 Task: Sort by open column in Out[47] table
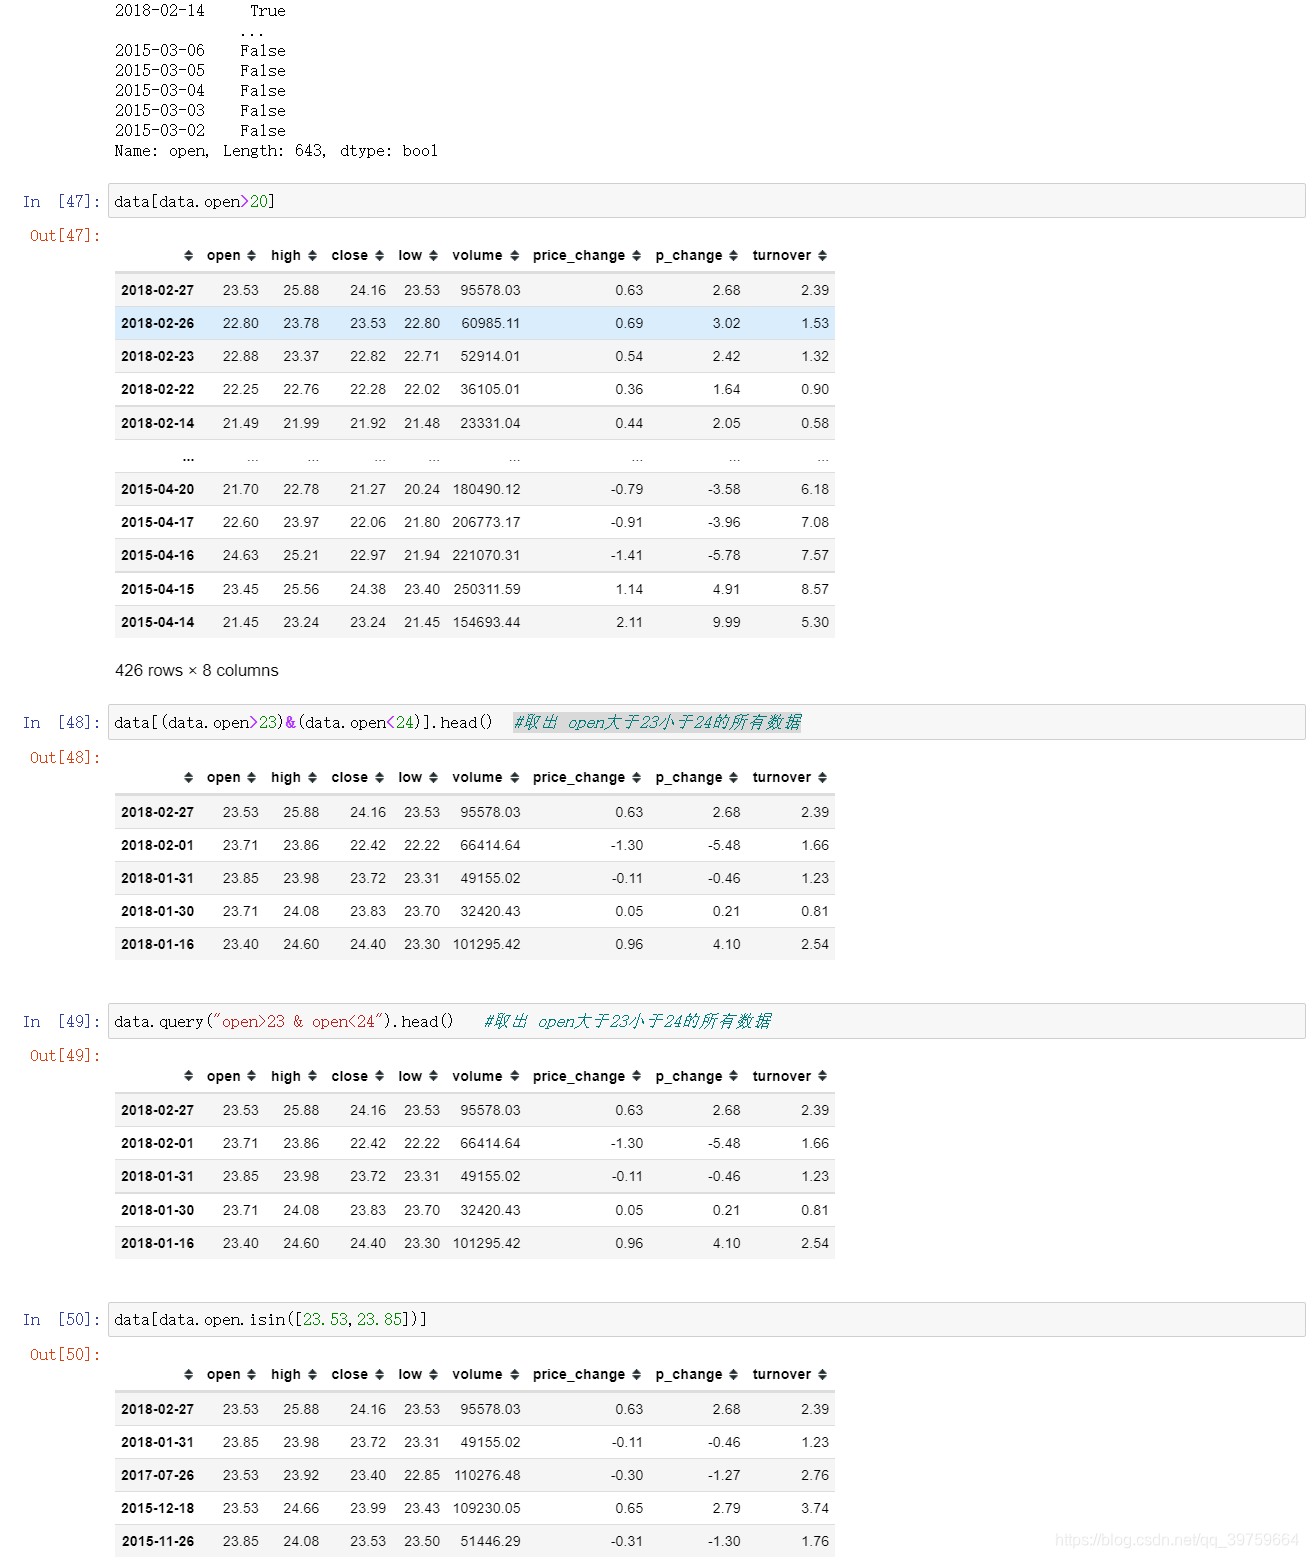coord(251,256)
